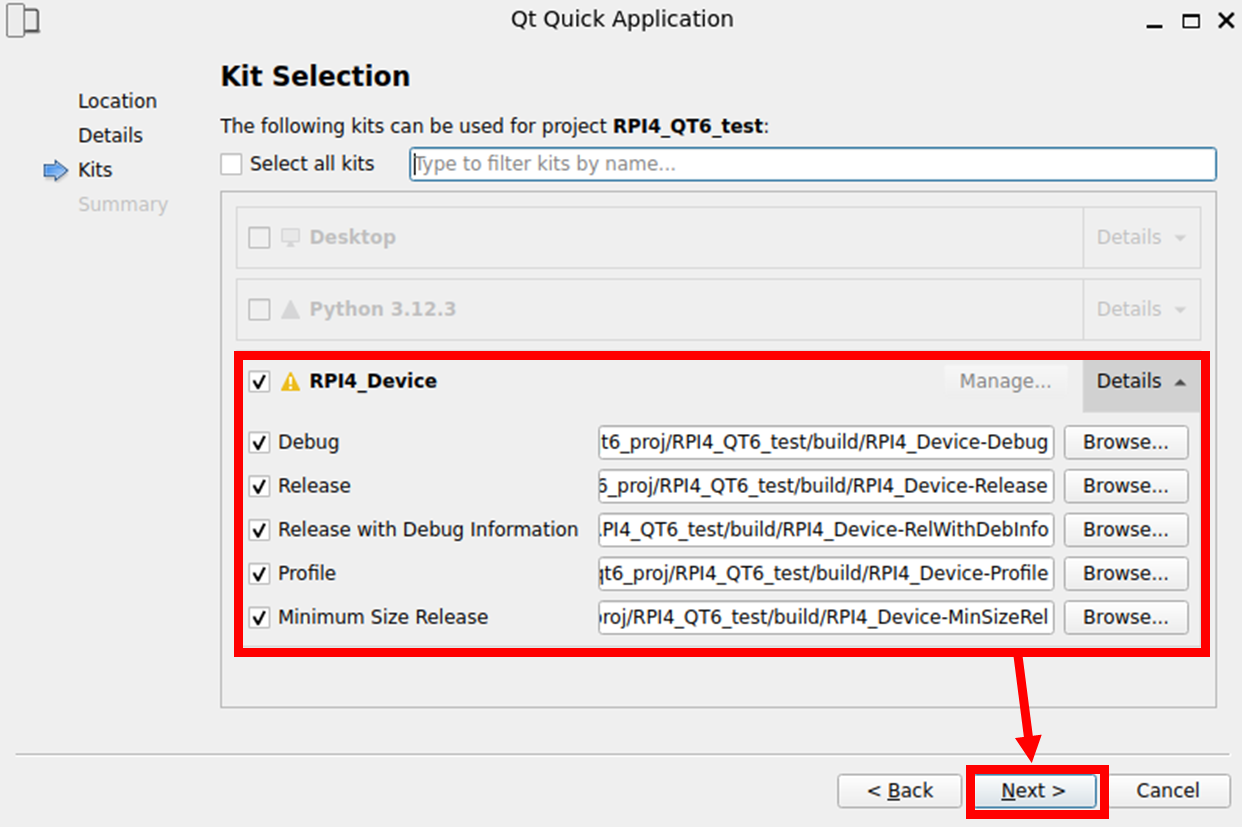Screen dimensions: 1242x827
Task: Click the RPI4_Device yellow warning icon
Action: [290, 381]
